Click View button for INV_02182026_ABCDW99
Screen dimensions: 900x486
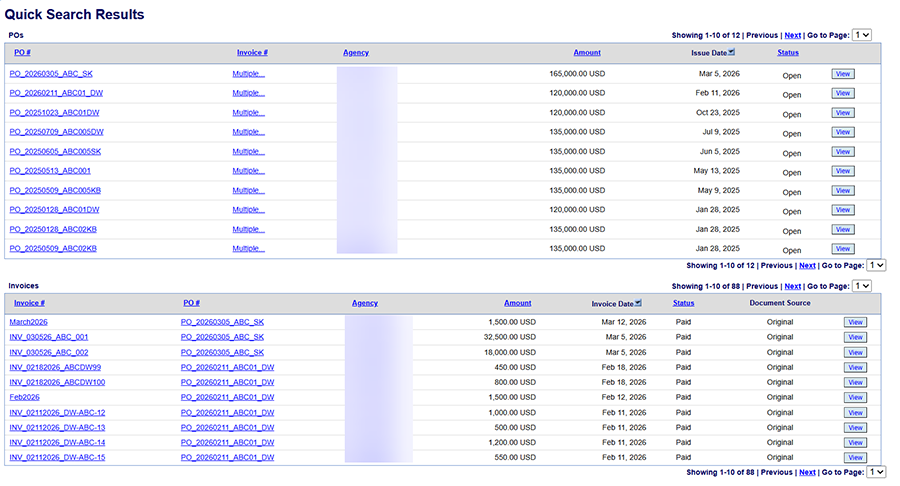pos(855,367)
